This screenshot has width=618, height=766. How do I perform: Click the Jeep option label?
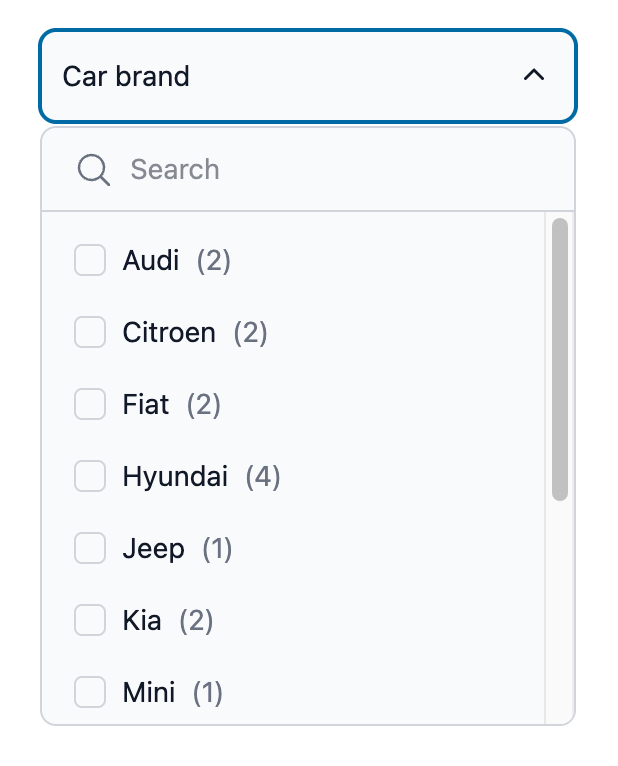click(x=153, y=549)
